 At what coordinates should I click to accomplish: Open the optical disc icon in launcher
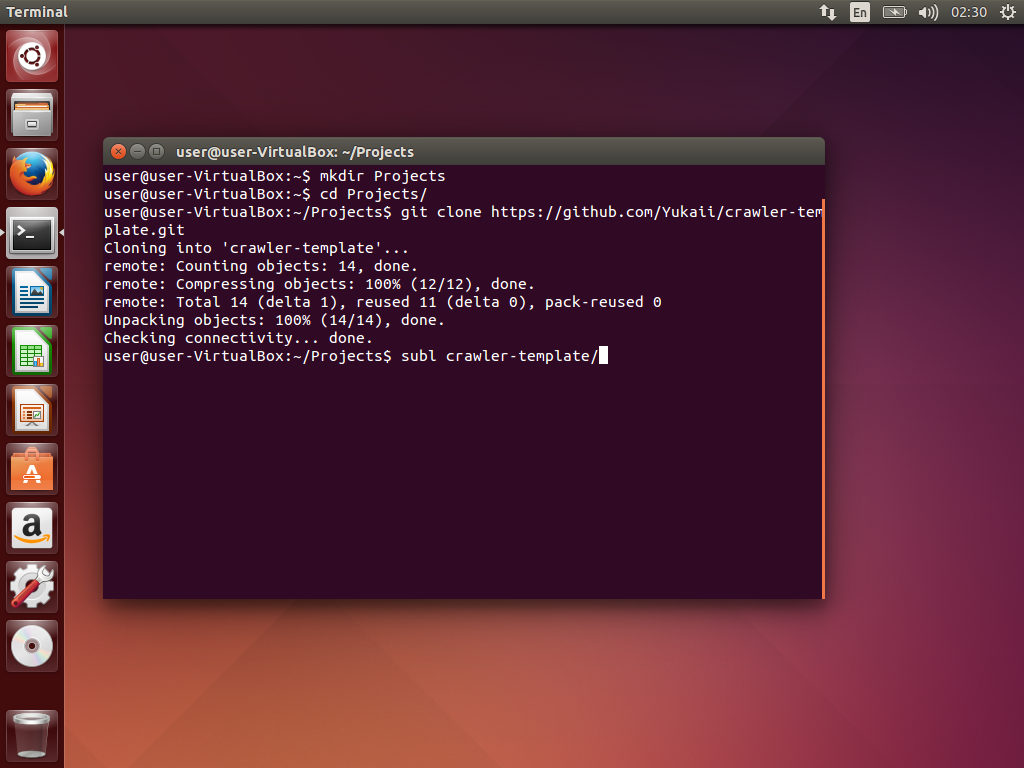(x=32, y=646)
